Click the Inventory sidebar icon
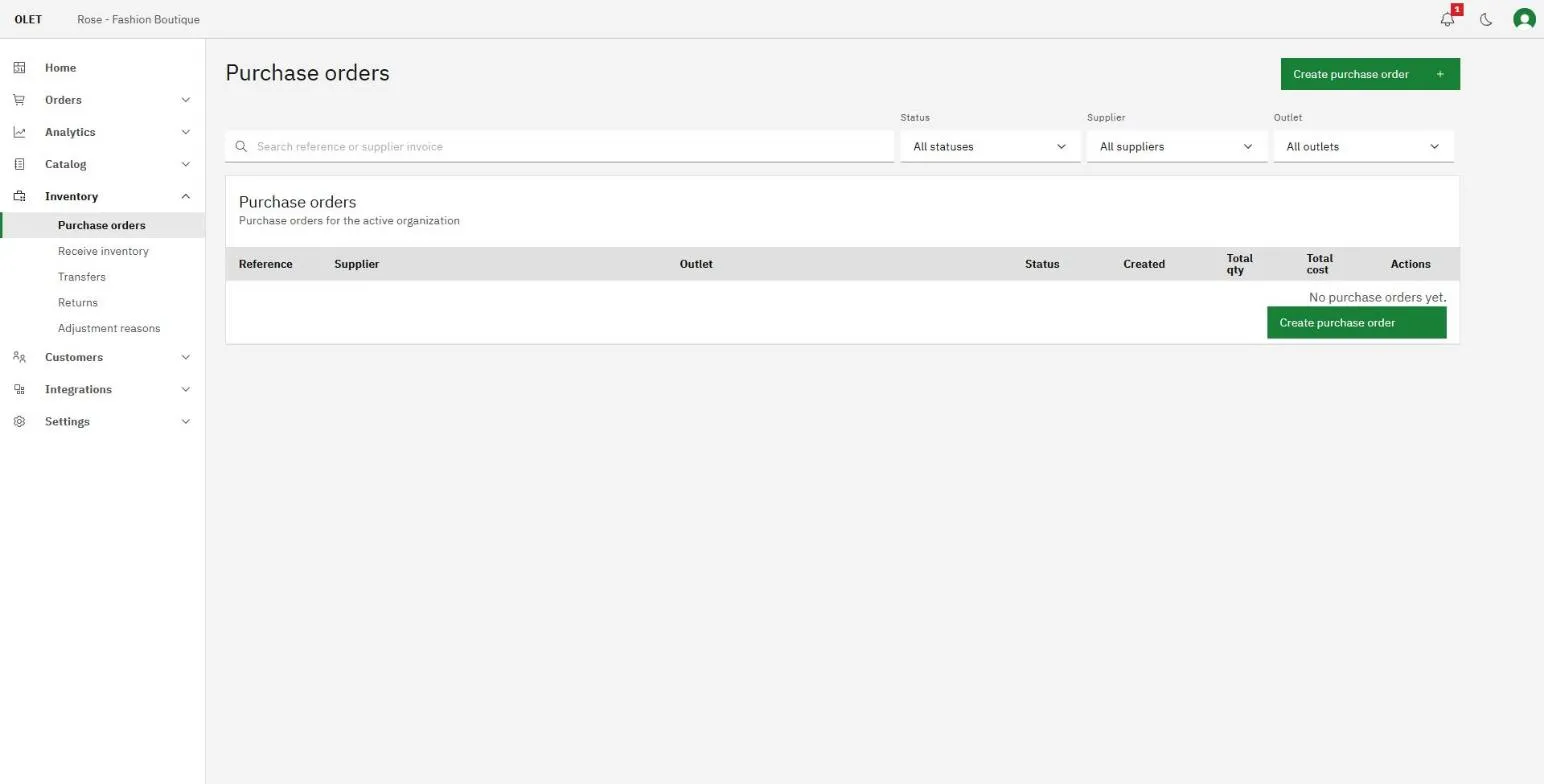The height and width of the screenshot is (784, 1544). point(19,196)
